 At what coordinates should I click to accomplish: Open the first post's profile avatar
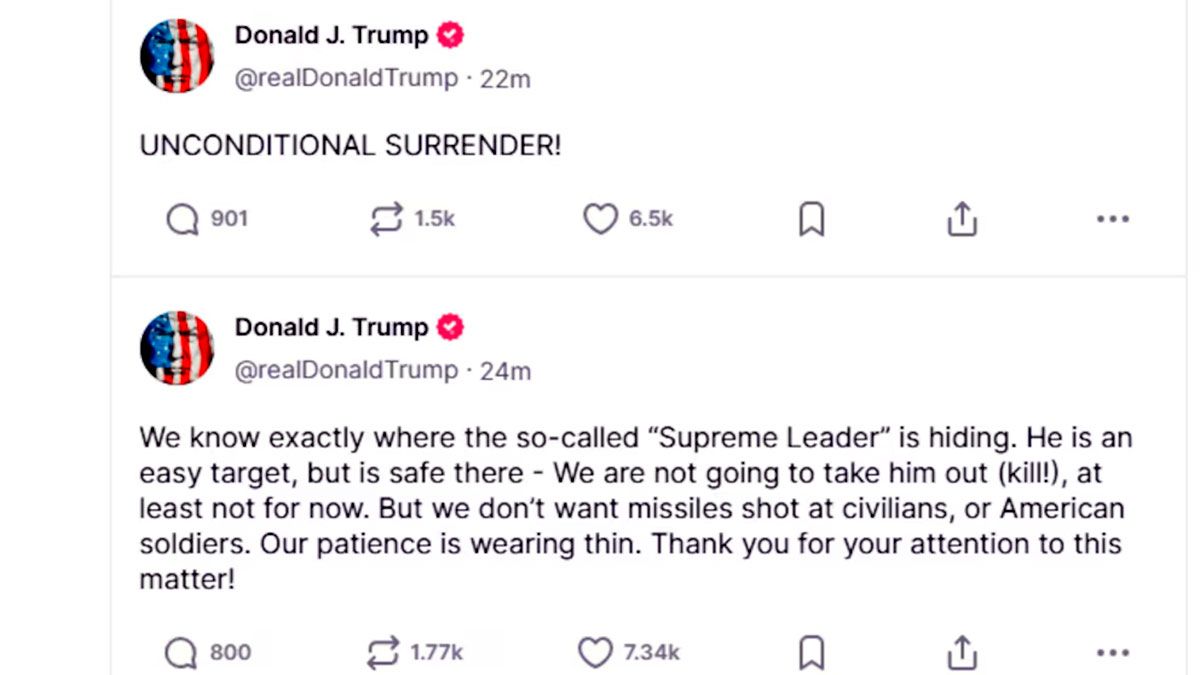click(x=177, y=56)
